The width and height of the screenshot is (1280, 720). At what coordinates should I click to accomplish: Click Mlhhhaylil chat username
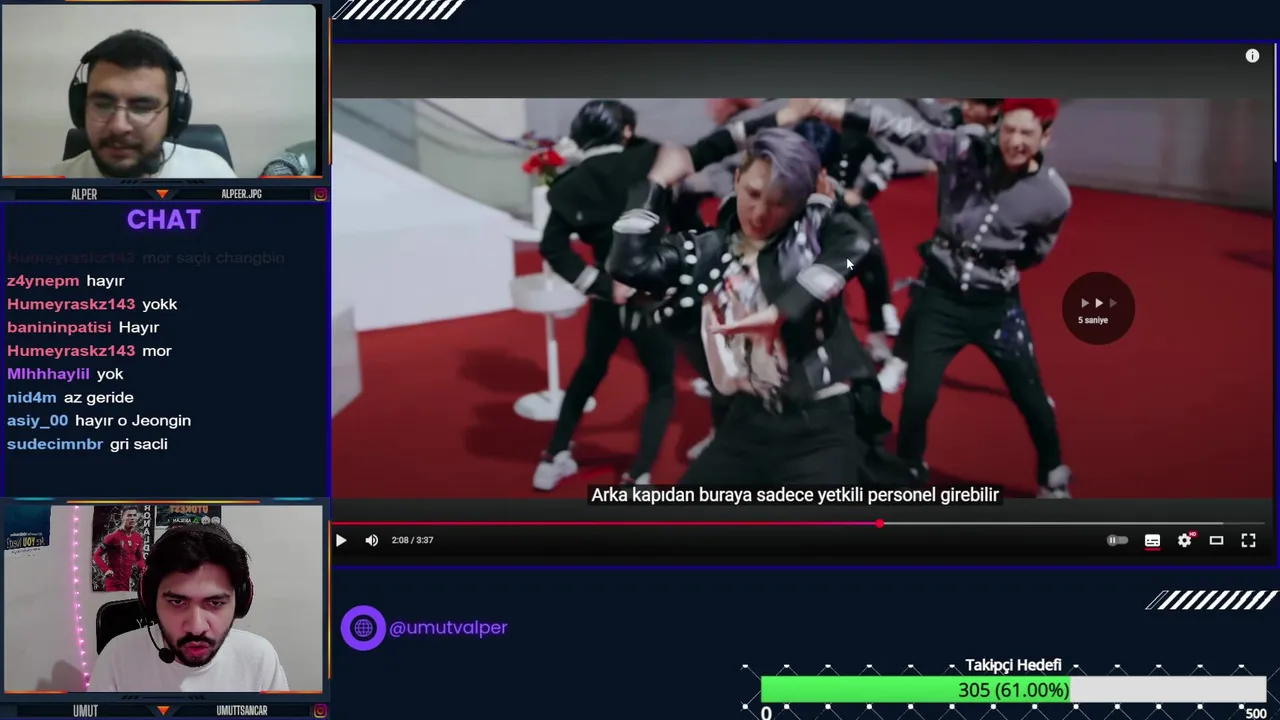click(48, 374)
